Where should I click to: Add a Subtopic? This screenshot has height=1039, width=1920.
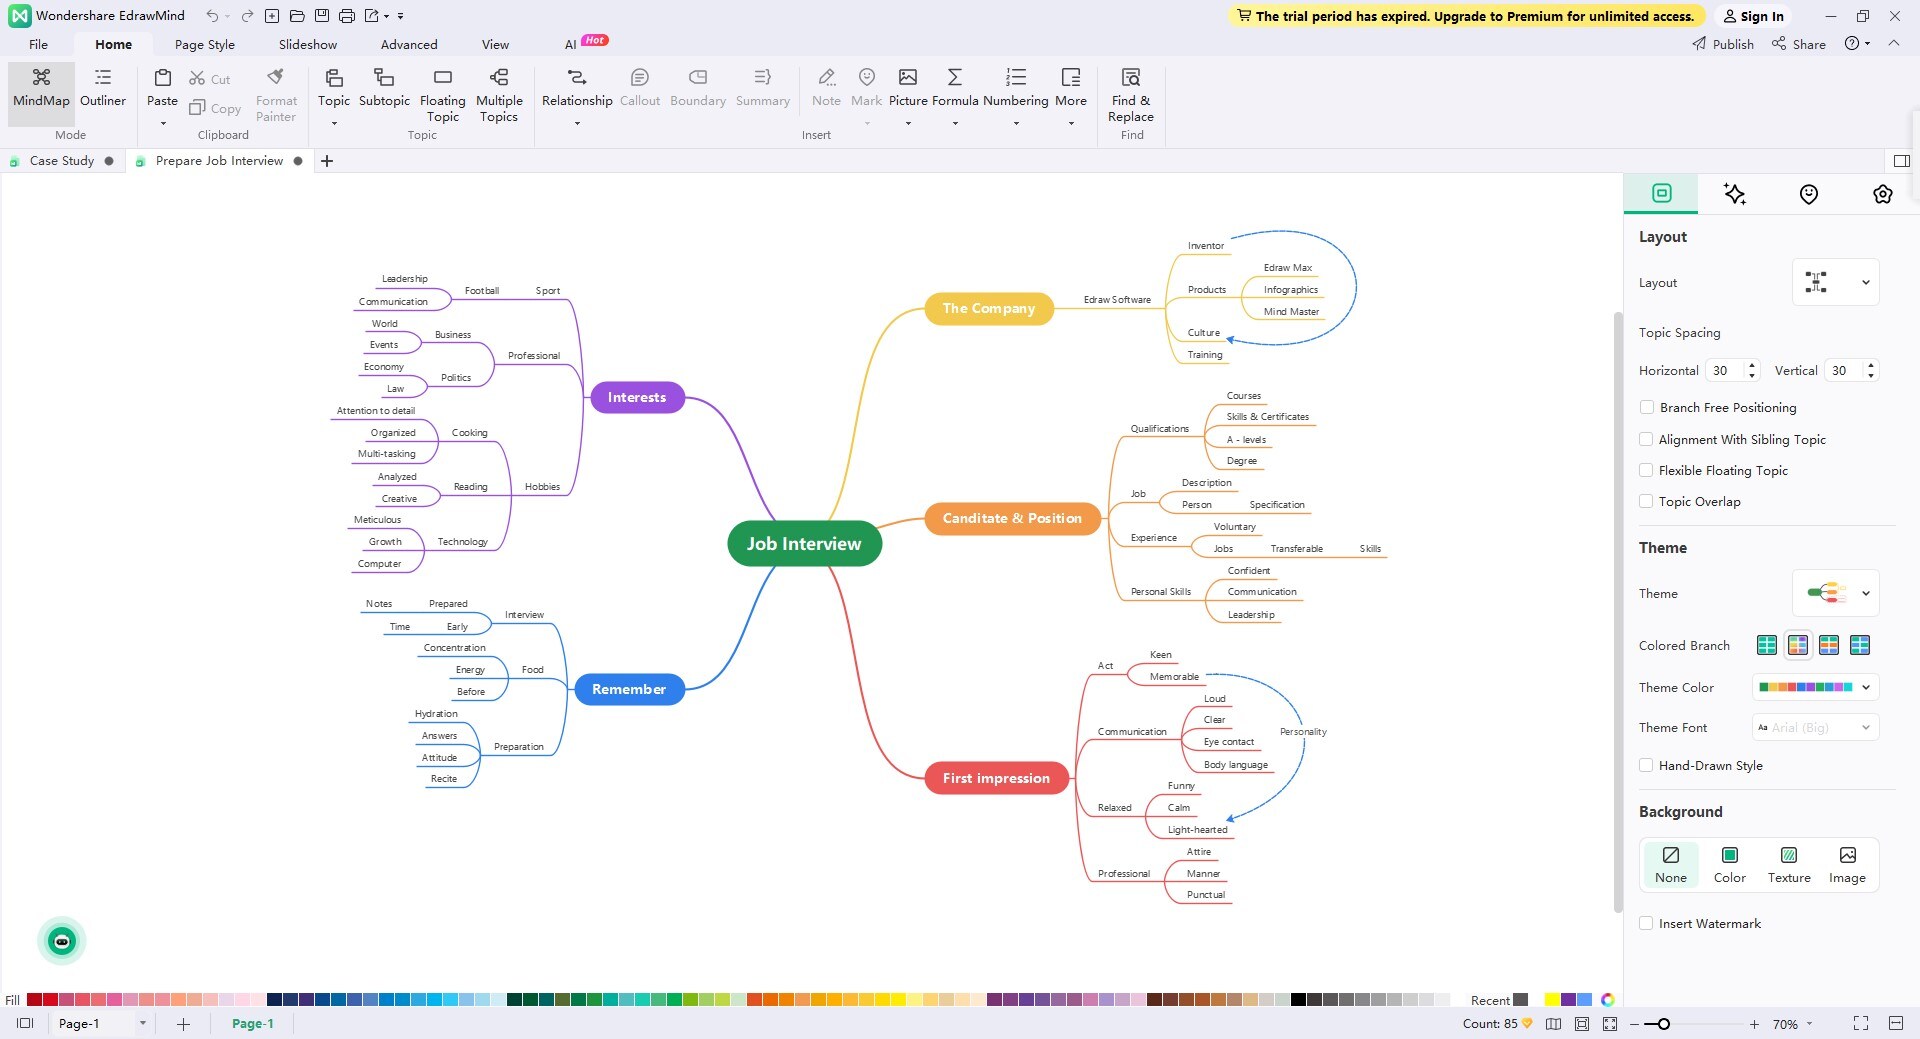(x=384, y=88)
